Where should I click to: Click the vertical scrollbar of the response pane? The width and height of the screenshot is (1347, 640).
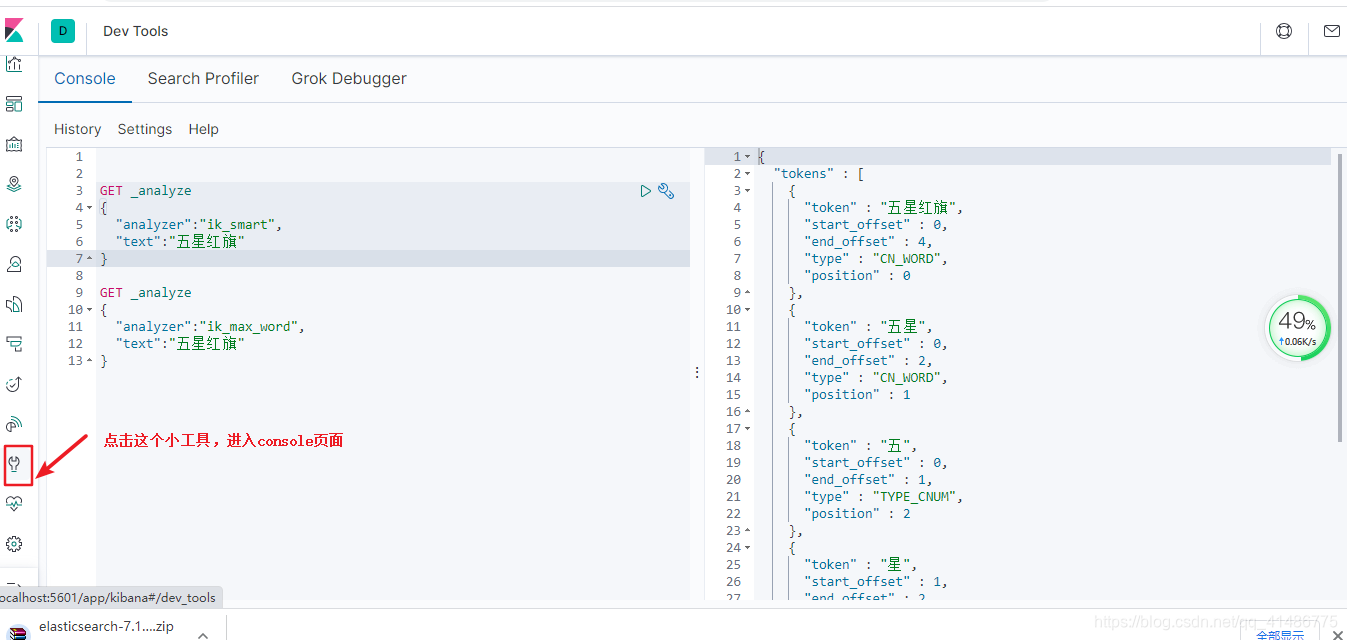[x=1340, y=297]
